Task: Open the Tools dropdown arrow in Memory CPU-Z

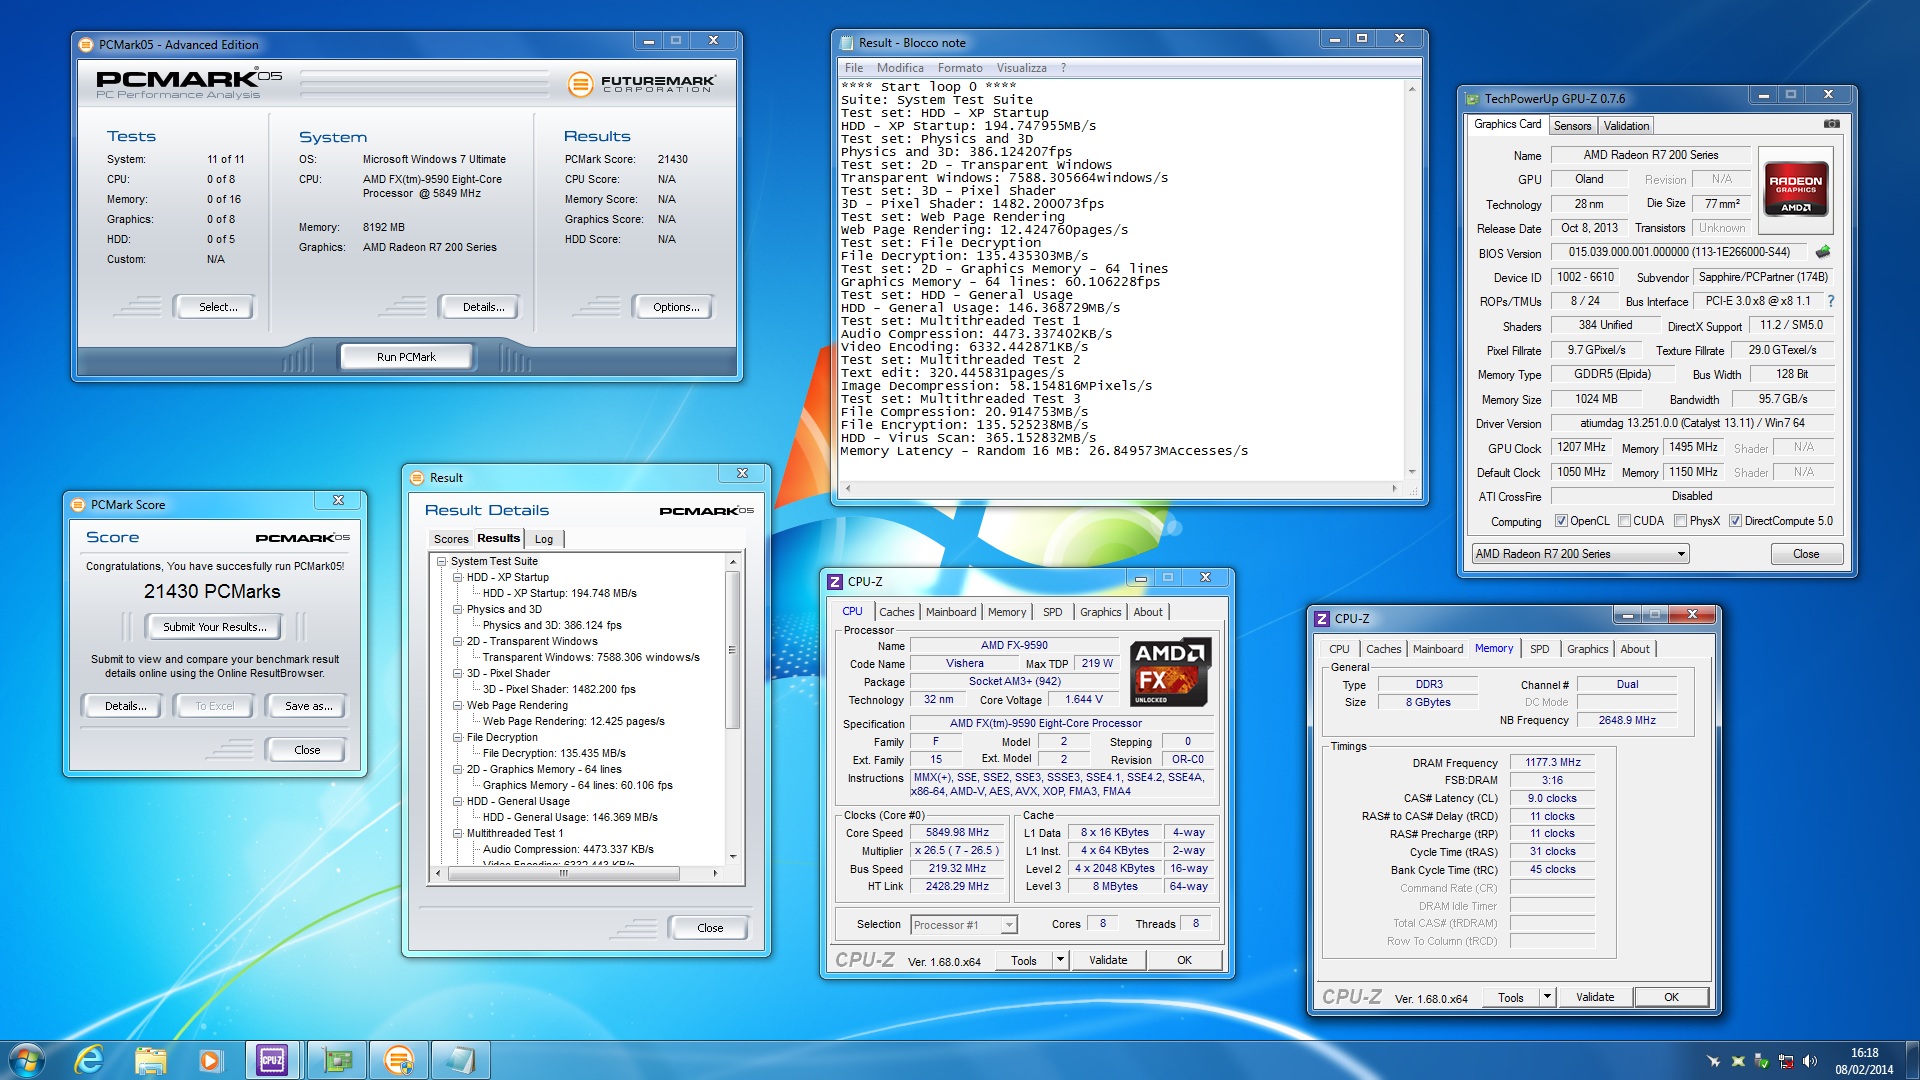Action: (x=1547, y=997)
